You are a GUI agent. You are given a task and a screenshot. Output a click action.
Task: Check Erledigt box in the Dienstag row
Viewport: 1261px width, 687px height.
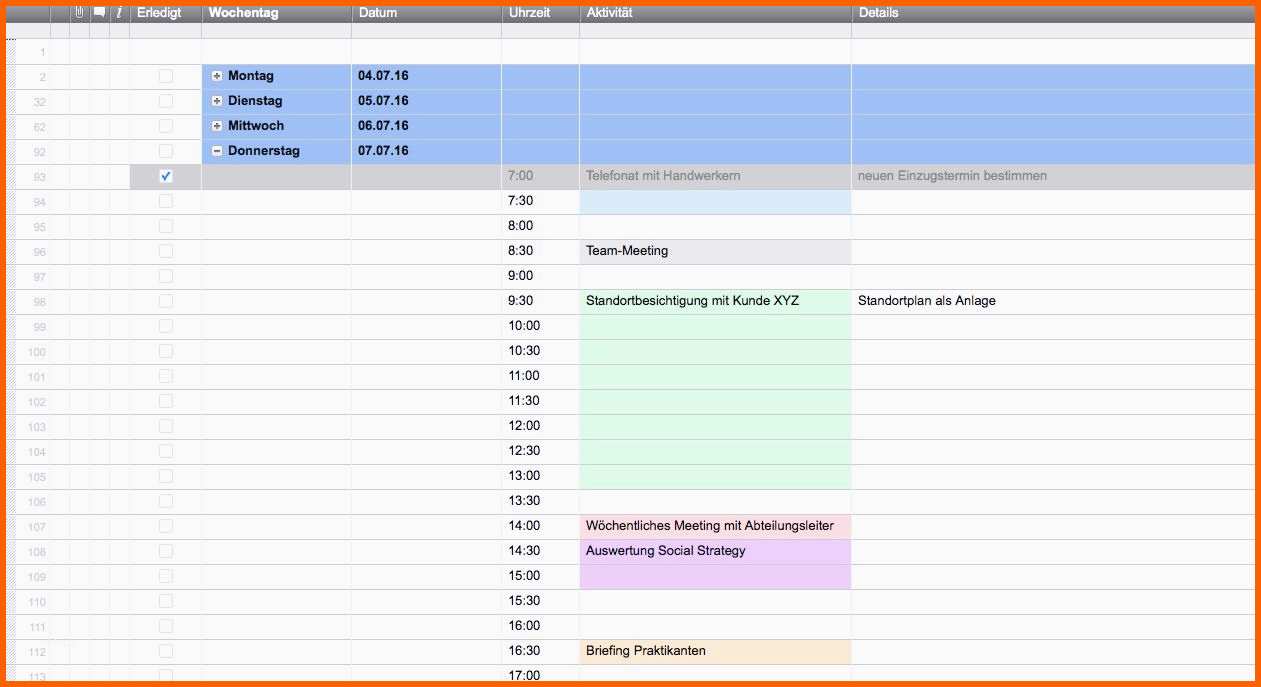click(166, 101)
